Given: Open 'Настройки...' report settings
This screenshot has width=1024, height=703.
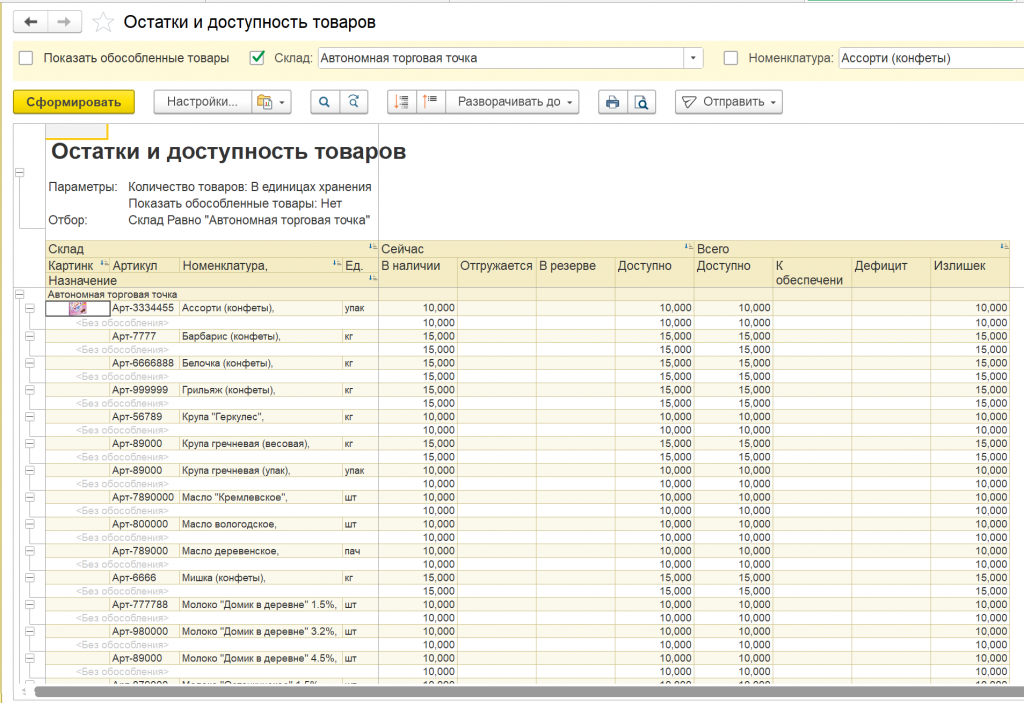Looking at the screenshot, I should (x=202, y=102).
